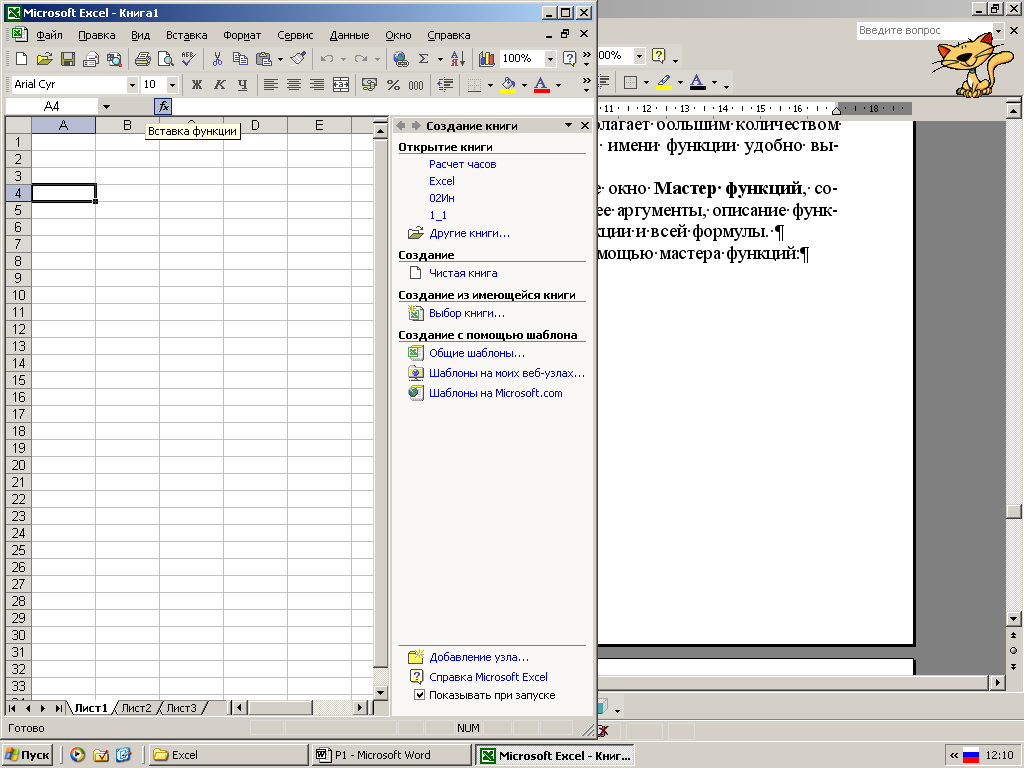Viewport: 1024px width, 768px height.
Task: Apply Percent style with the % icon
Action: [393, 84]
